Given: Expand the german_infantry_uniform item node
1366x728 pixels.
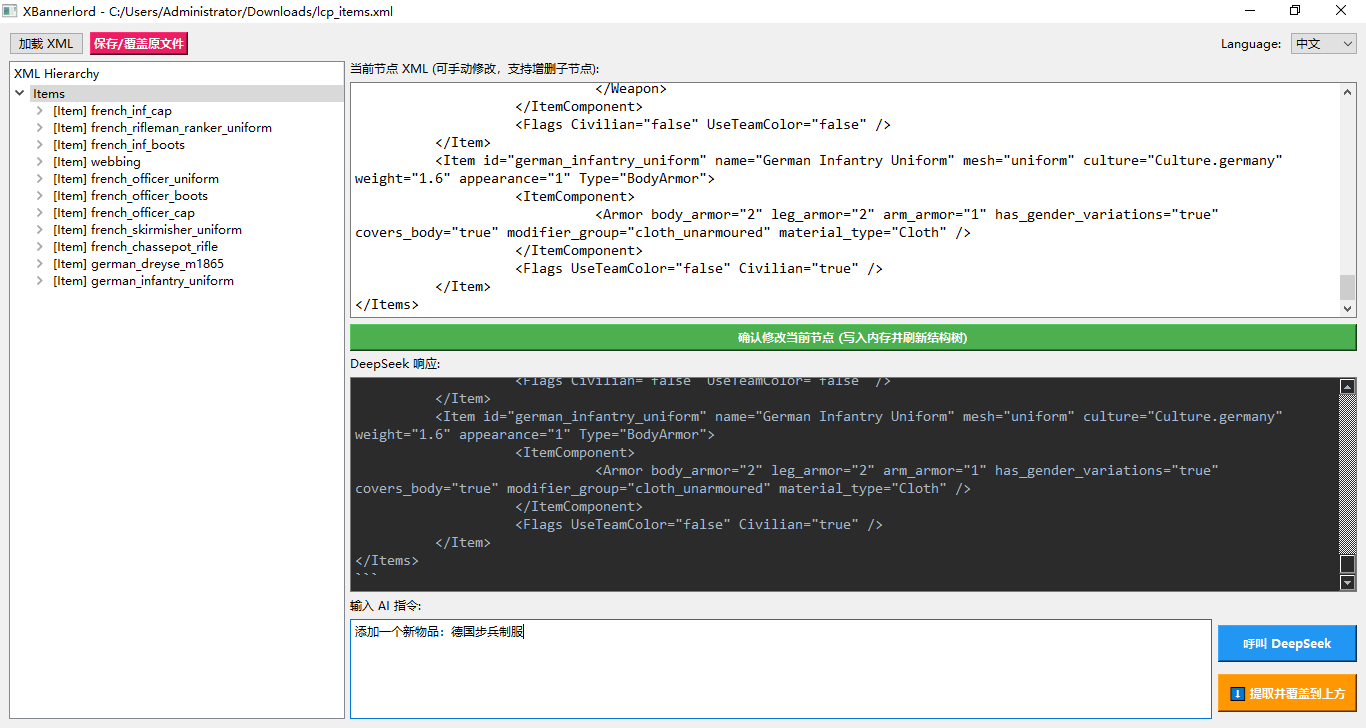Looking at the screenshot, I should tap(40, 281).
